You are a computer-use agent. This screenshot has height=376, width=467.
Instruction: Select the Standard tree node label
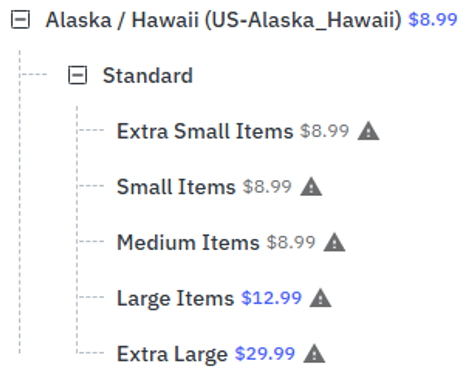pyautogui.click(x=148, y=75)
